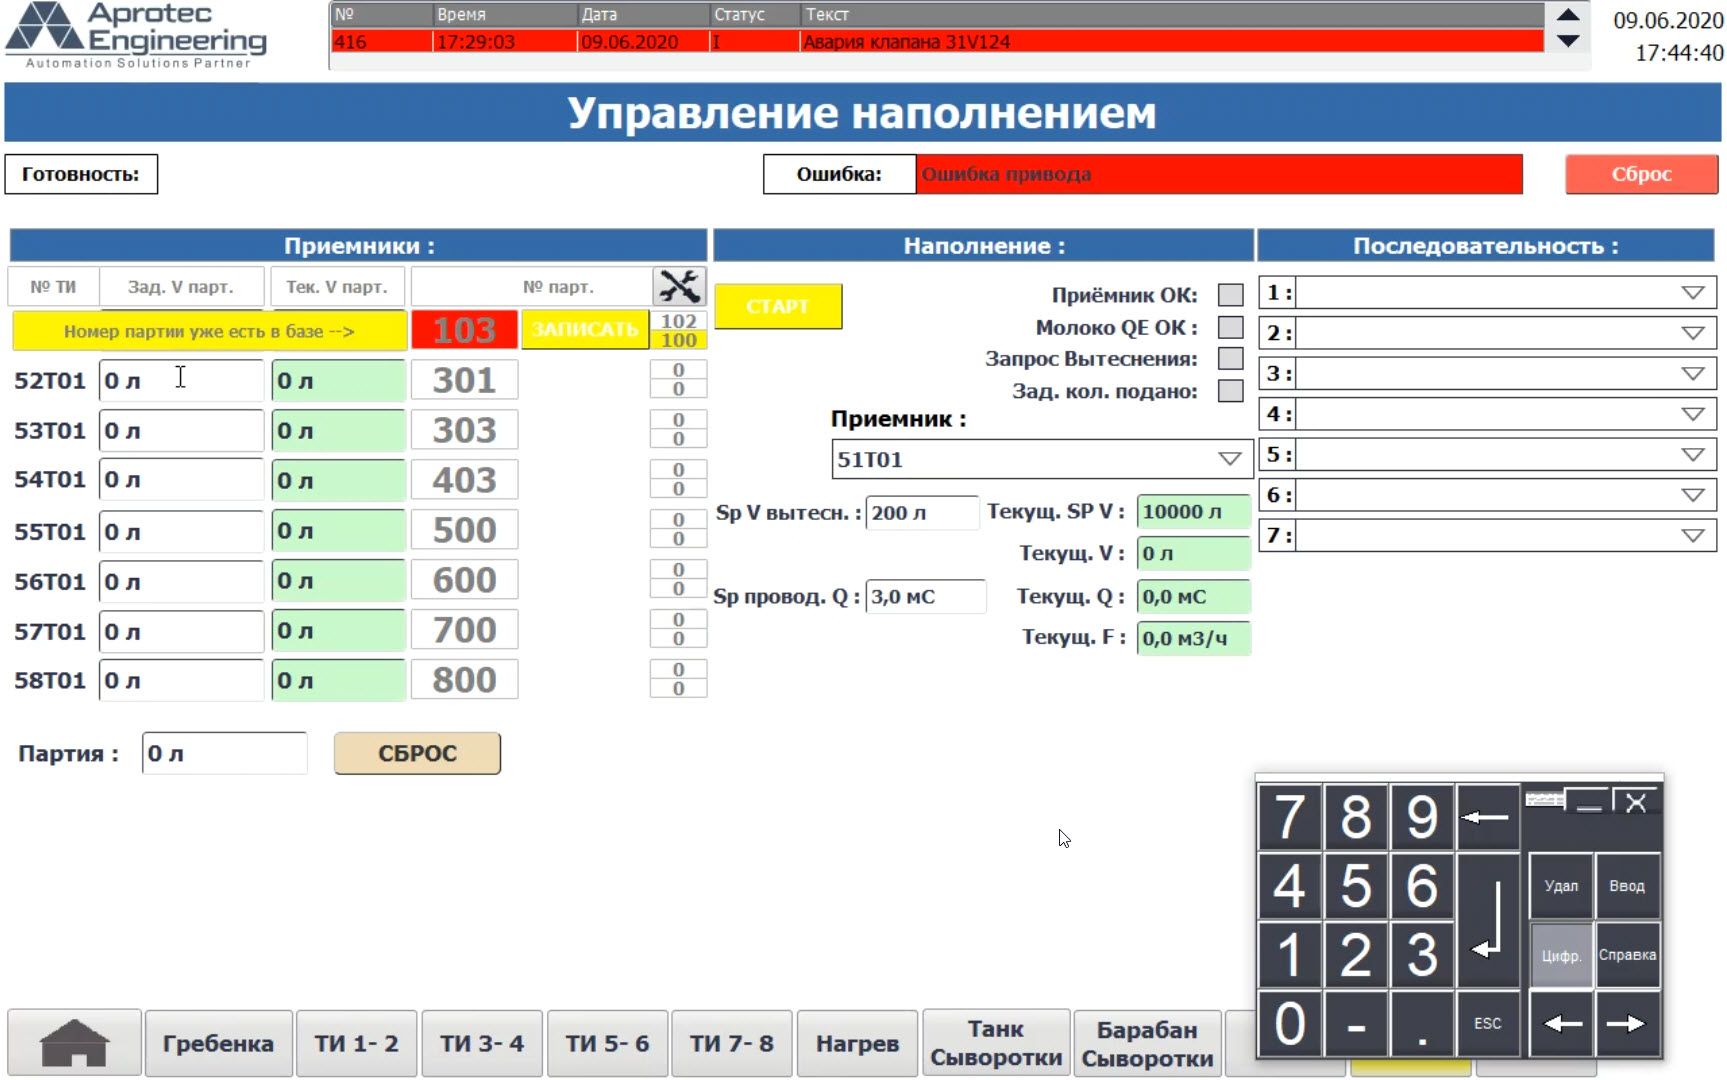
Task: Expand sequence dropdown 1 in Последовательность panel
Action: coord(1691,292)
